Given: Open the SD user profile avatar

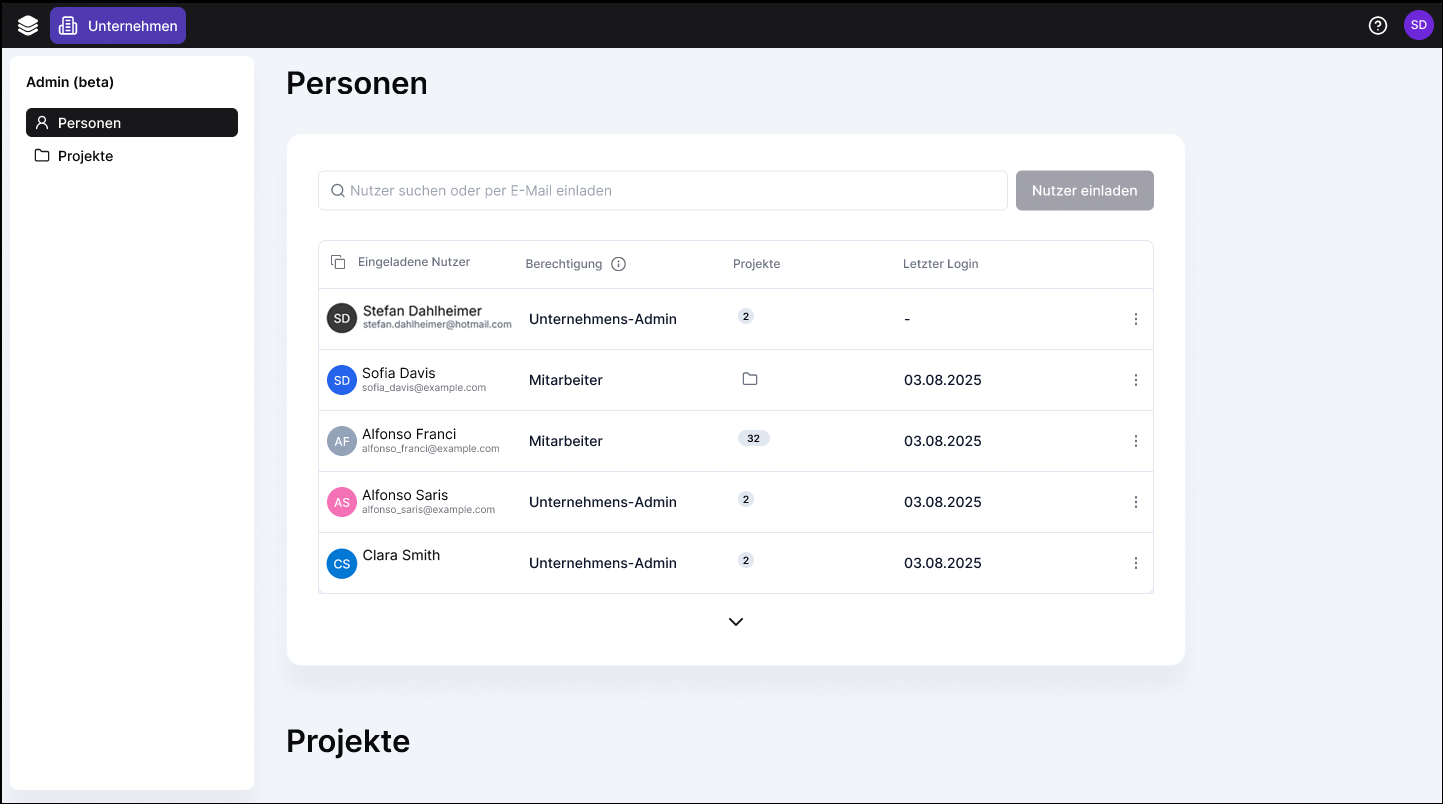Looking at the screenshot, I should click(x=1418, y=26).
